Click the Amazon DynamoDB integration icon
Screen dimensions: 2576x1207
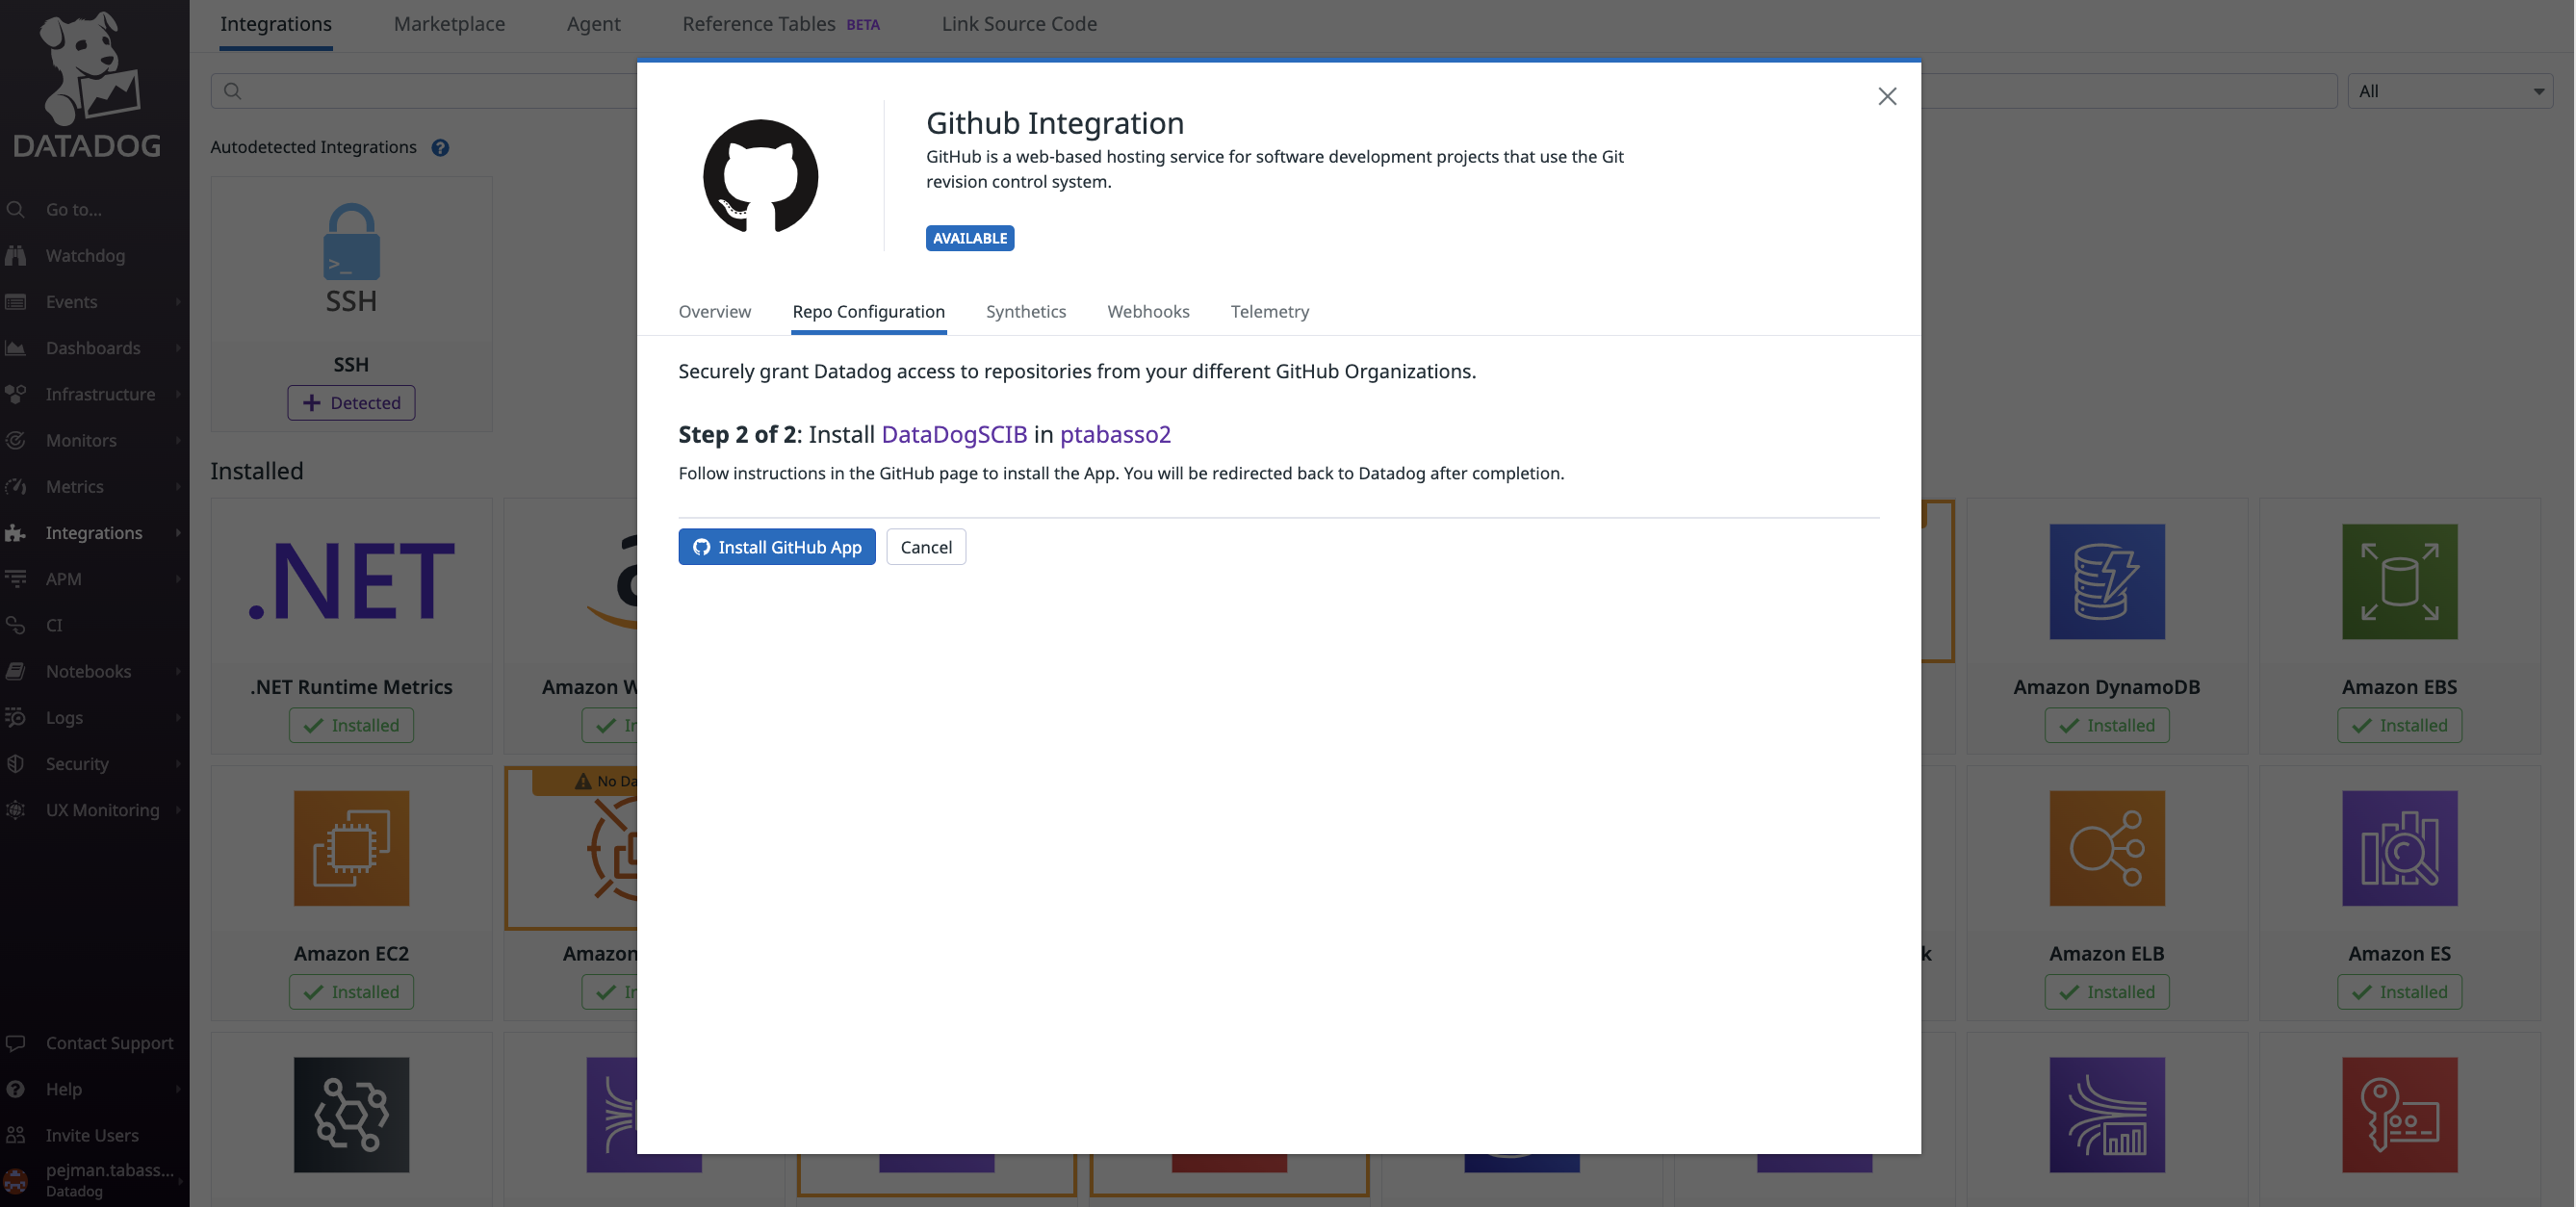(2106, 581)
